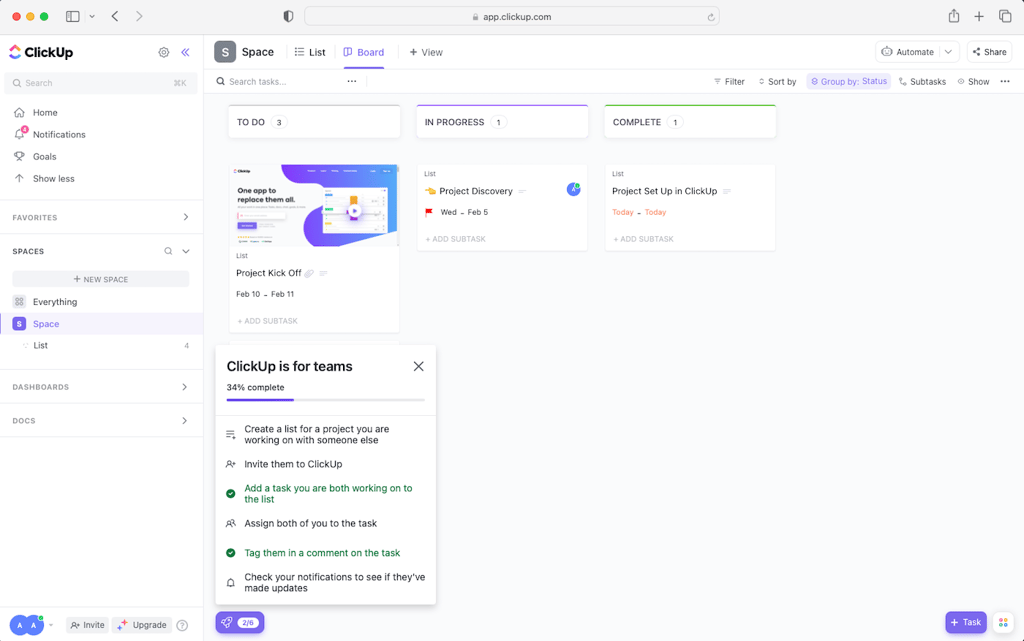Open ClickUp settings gear icon
Screen dimensions: 1024x641
point(164,52)
